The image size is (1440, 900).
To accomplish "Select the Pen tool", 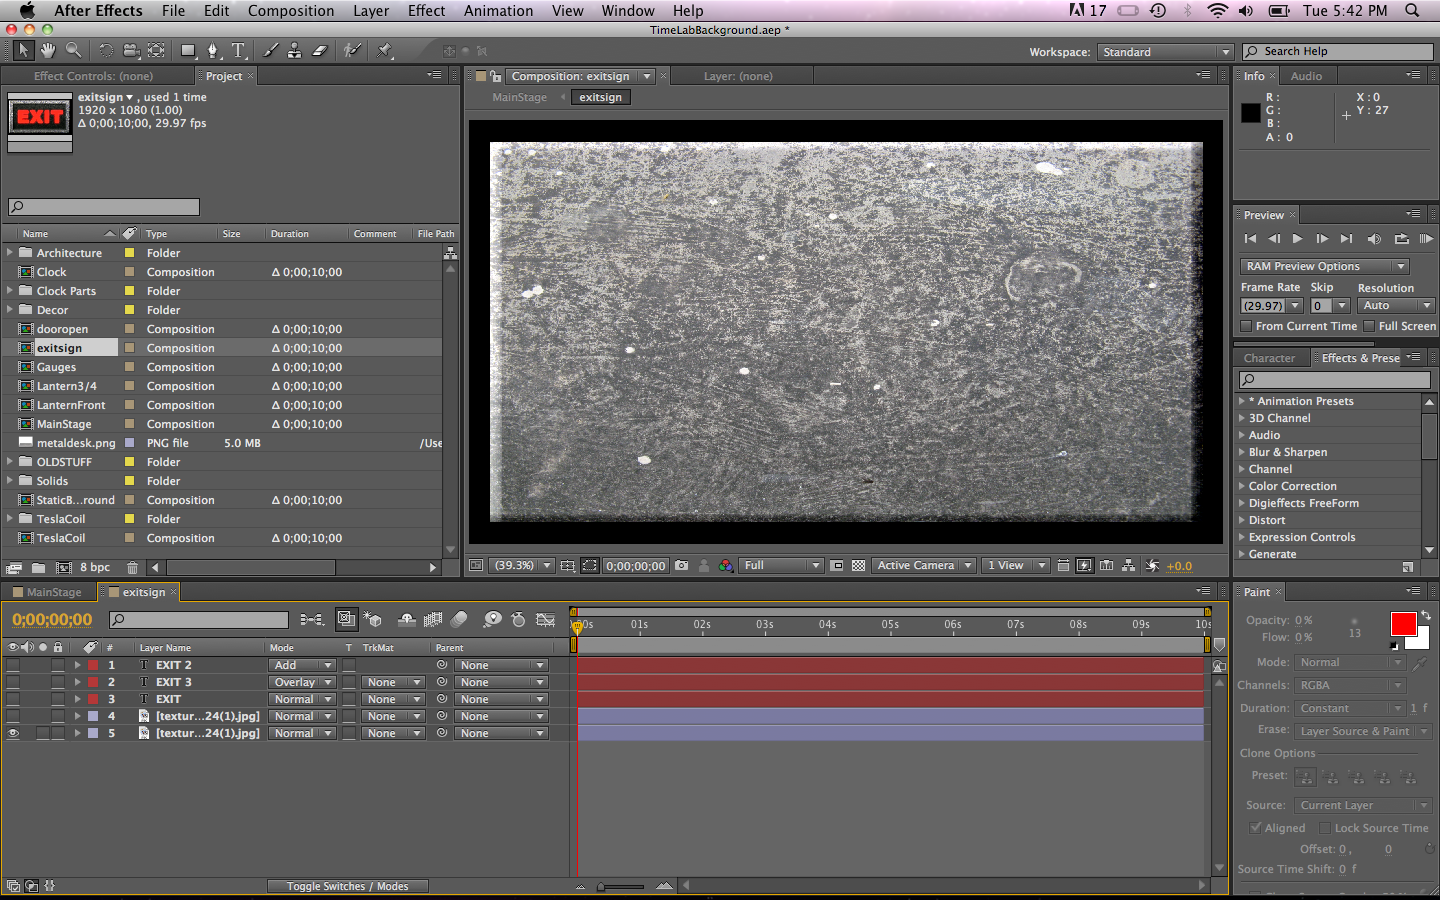I will 213,50.
